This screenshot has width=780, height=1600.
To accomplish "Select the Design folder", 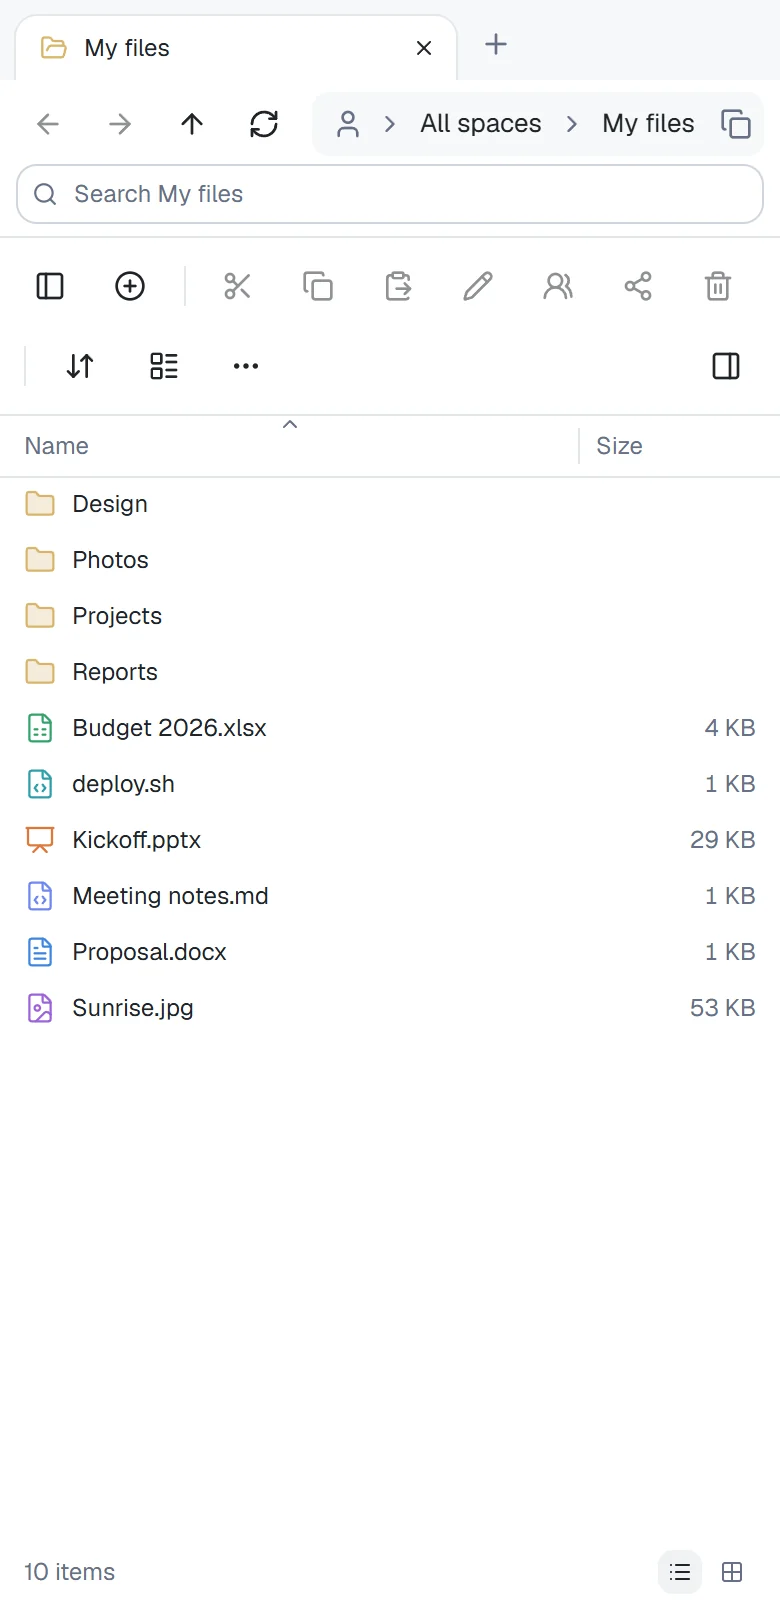I will 390,504.
